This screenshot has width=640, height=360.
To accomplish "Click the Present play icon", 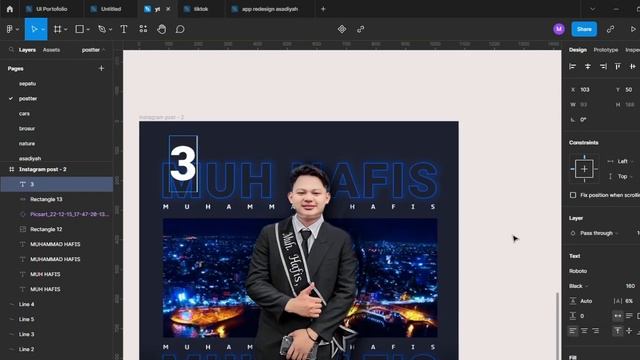I will pyautogui.click(x=633, y=29).
